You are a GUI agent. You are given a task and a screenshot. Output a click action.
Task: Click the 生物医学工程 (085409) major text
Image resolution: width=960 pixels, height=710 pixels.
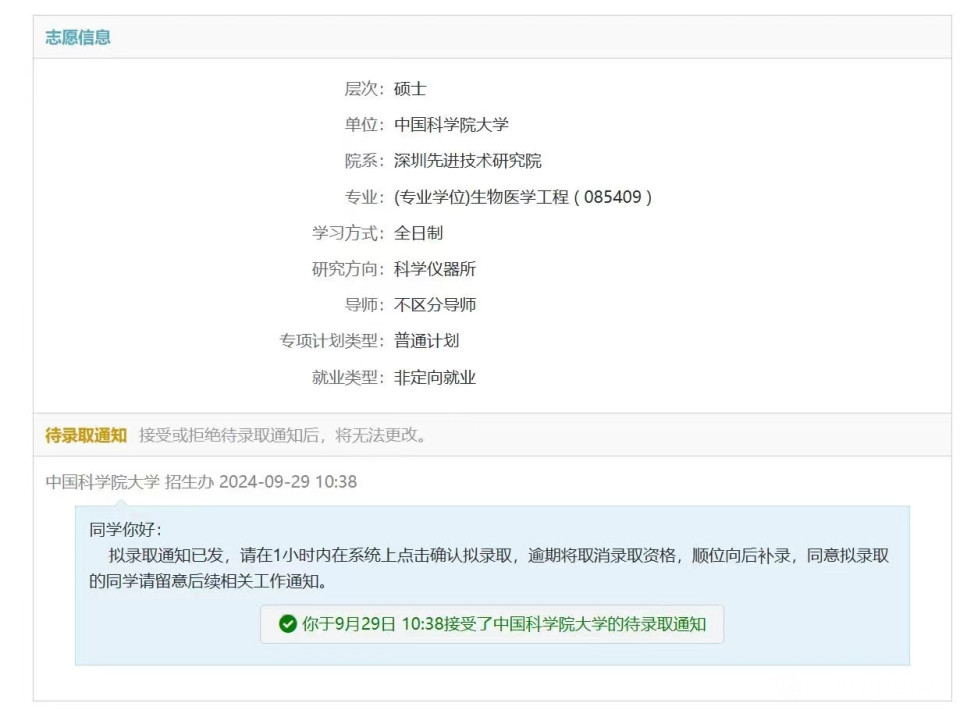pos(523,197)
